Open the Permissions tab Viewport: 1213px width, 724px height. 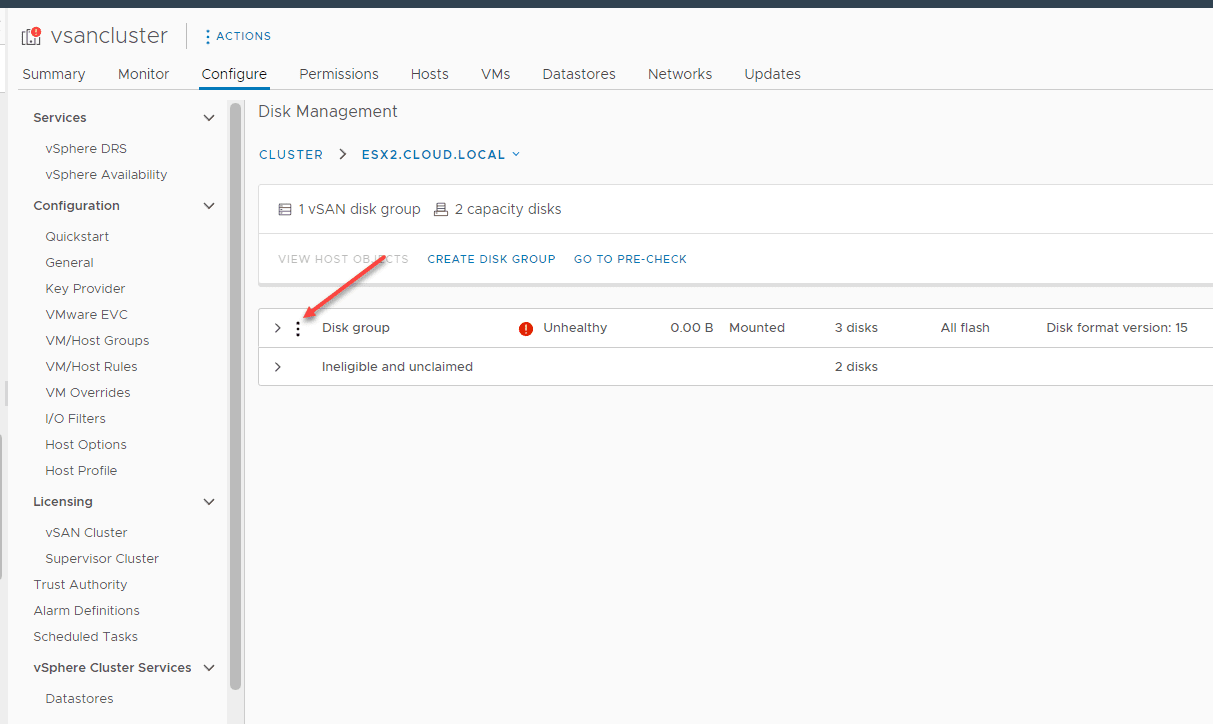tap(339, 74)
